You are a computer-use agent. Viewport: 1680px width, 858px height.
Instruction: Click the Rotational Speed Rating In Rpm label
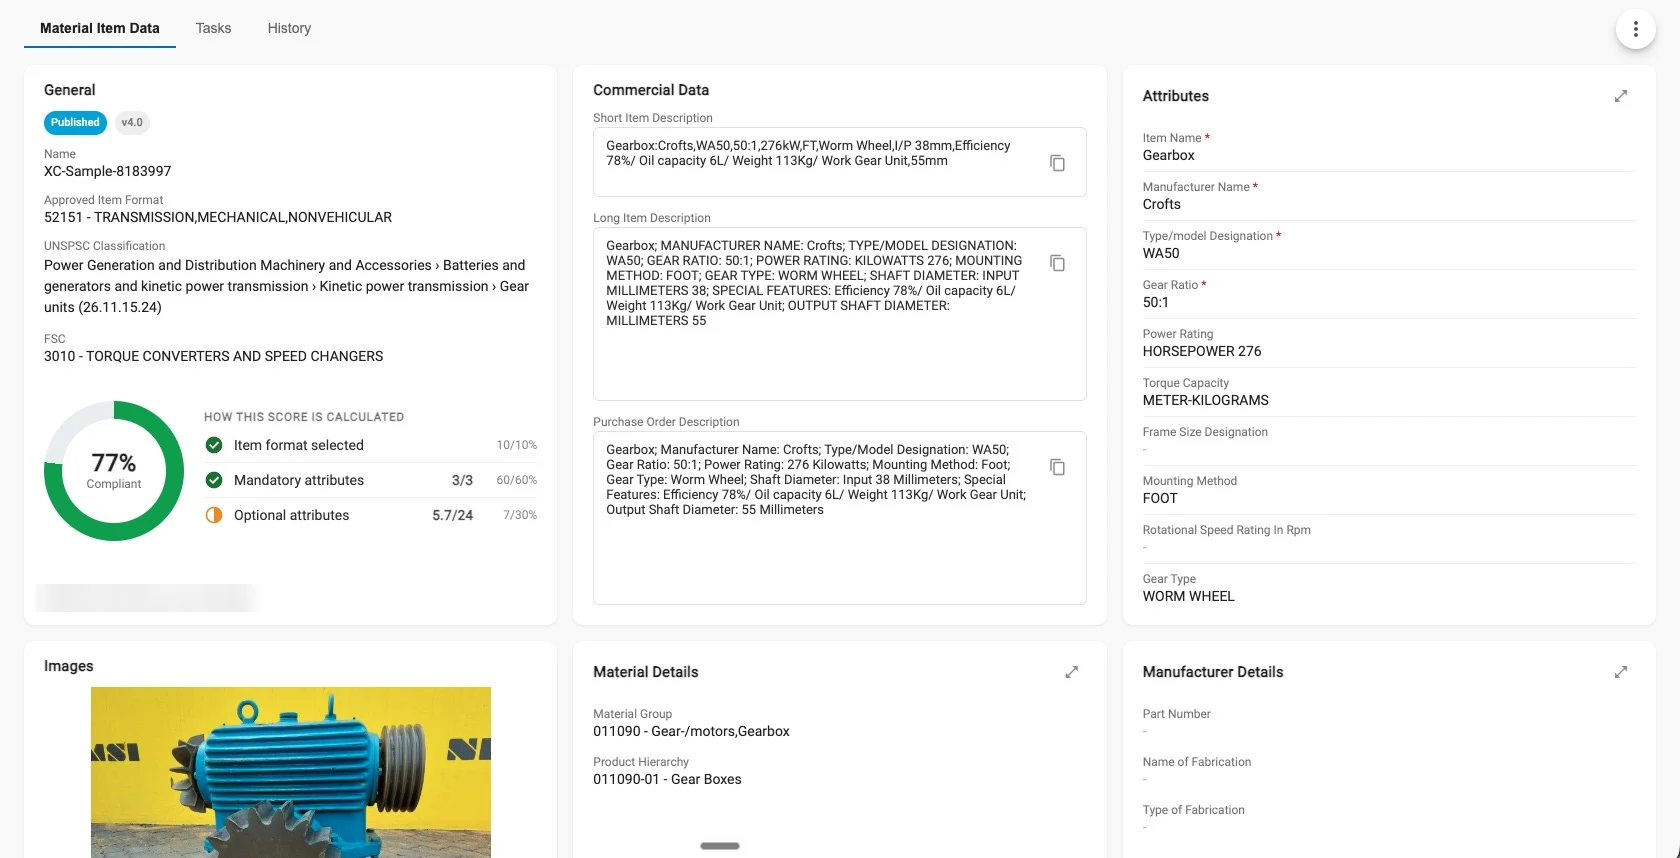1227,530
